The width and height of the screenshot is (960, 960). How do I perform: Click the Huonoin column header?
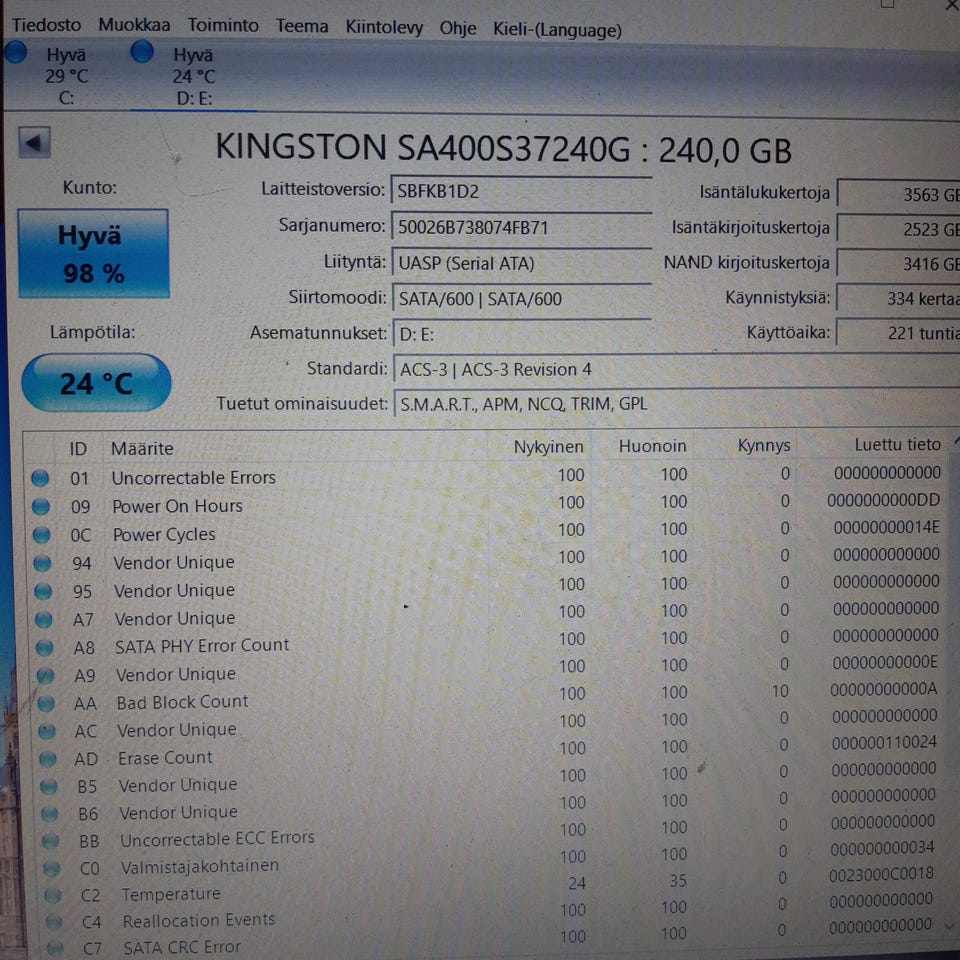pos(652,446)
